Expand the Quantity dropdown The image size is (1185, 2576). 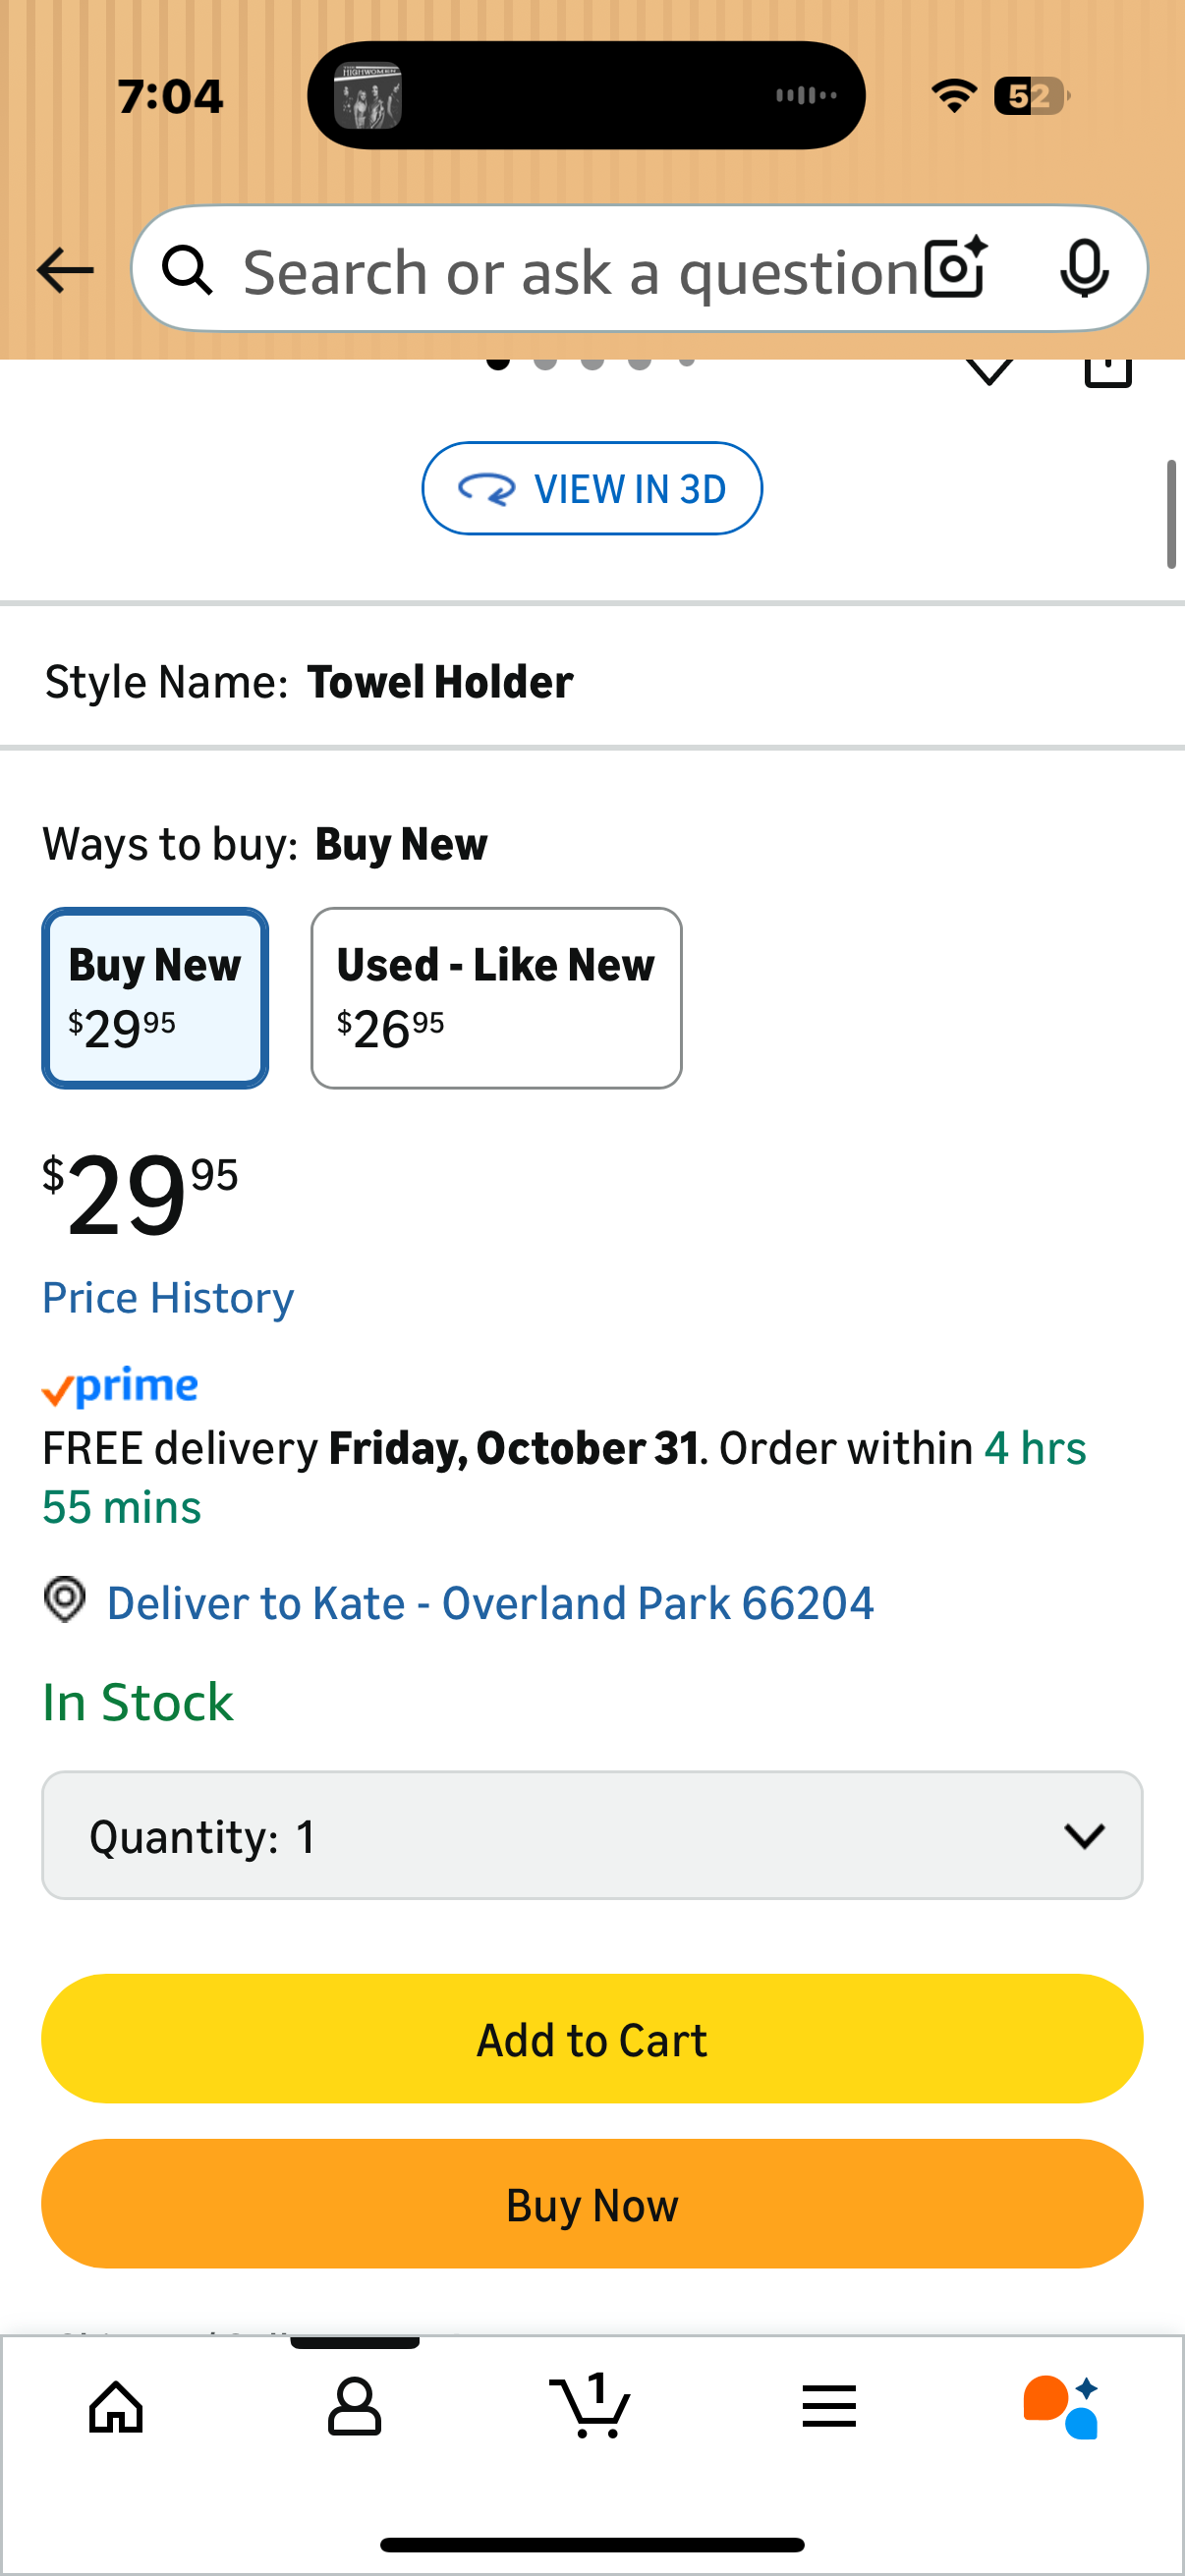pos(592,1835)
